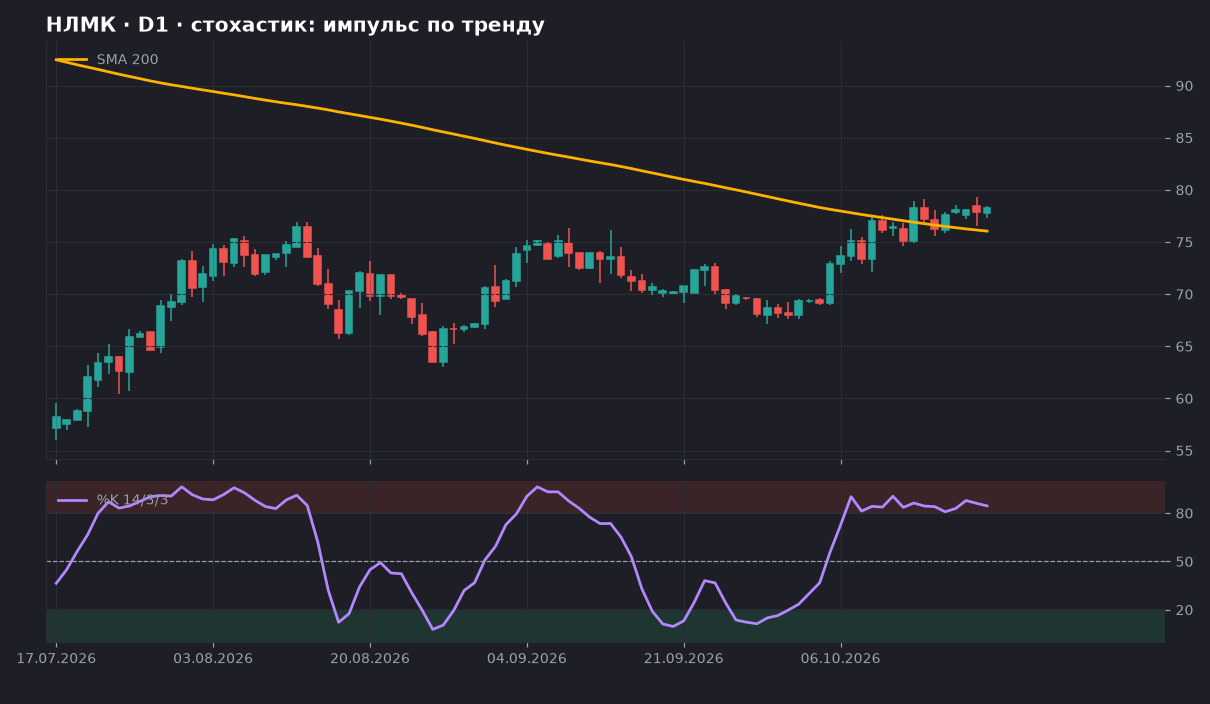Click price axis label 70

(x=1184, y=294)
